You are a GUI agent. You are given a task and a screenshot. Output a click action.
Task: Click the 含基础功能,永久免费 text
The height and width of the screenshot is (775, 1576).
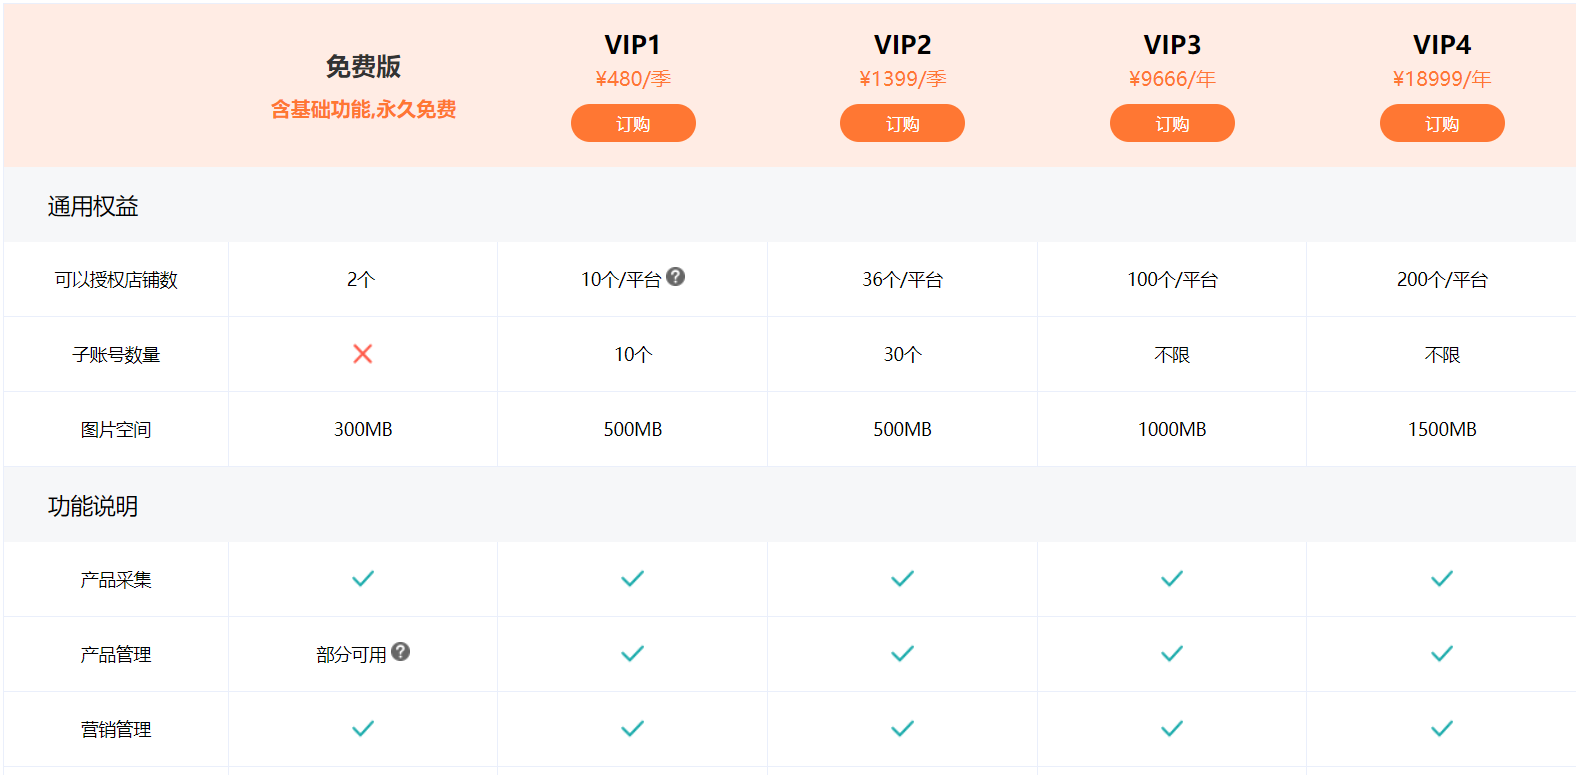click(363, 110)
